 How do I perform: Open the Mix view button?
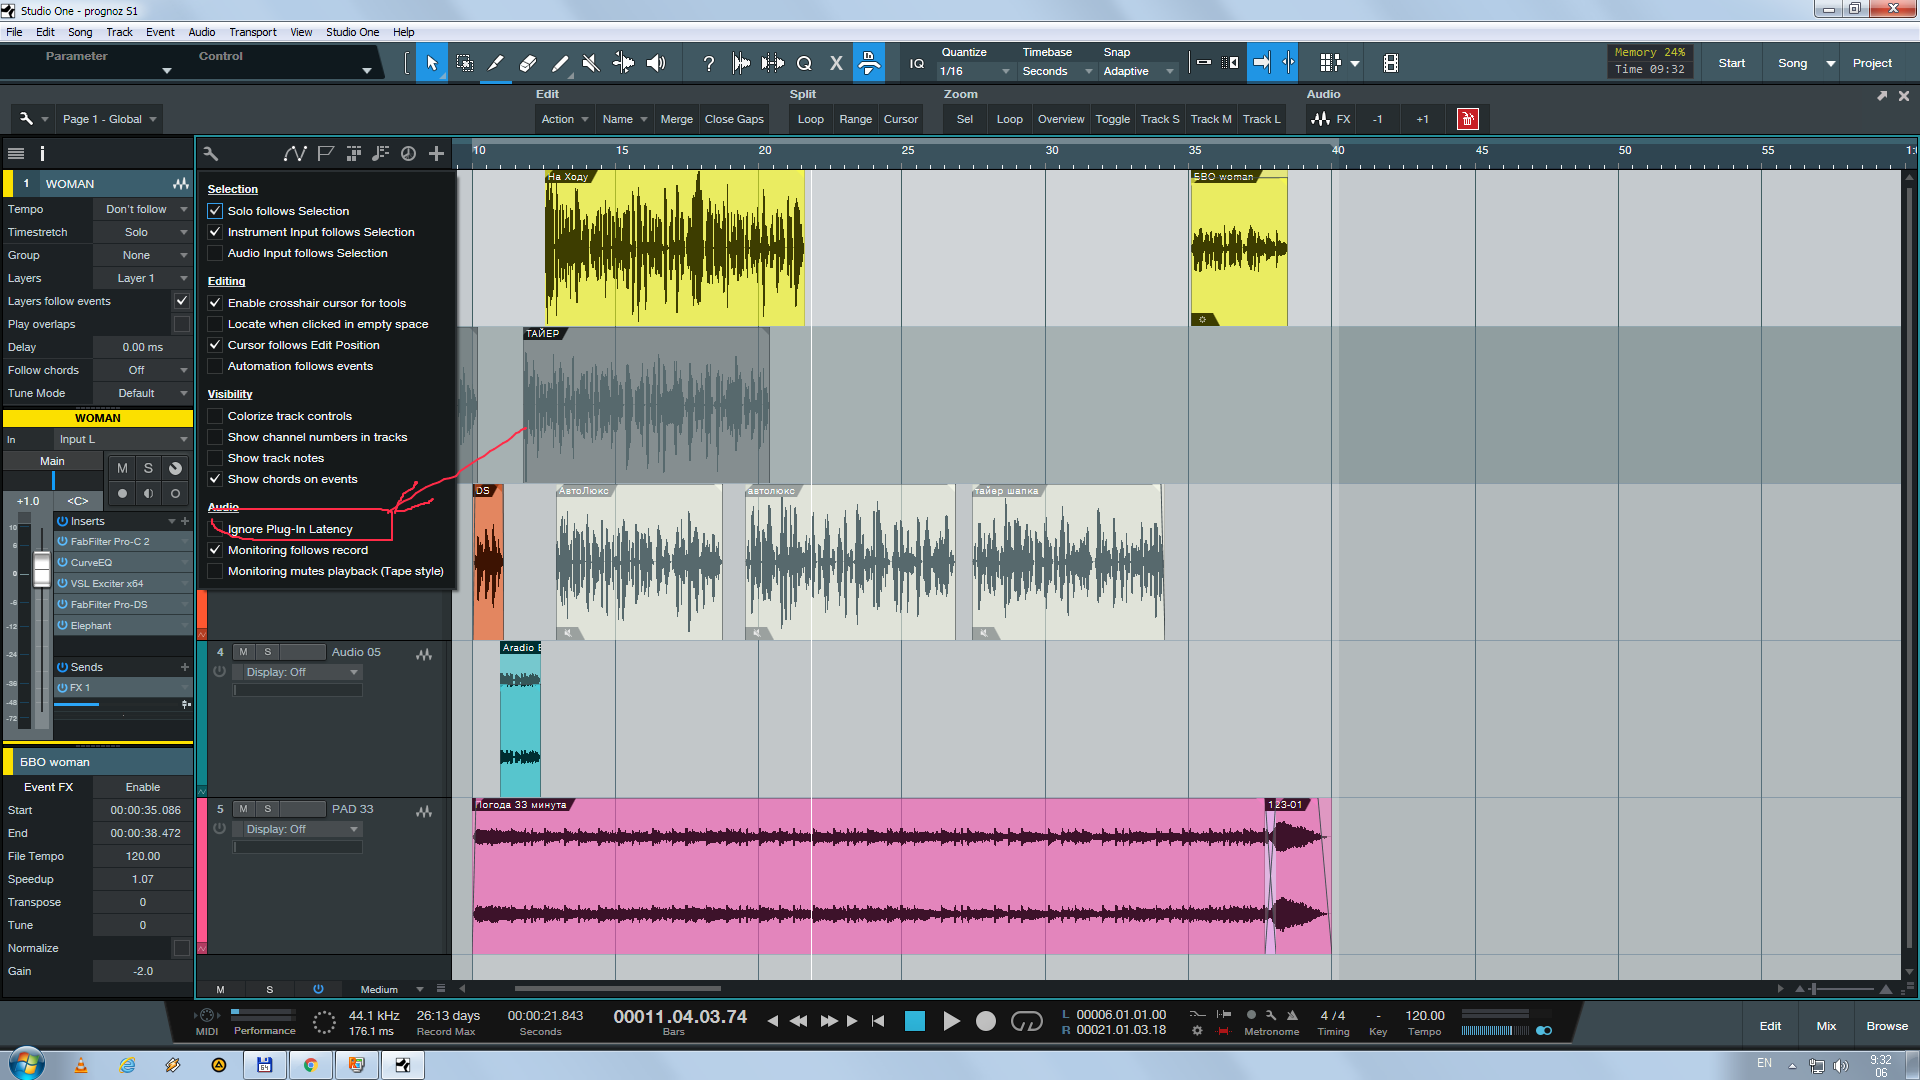1826,1026
